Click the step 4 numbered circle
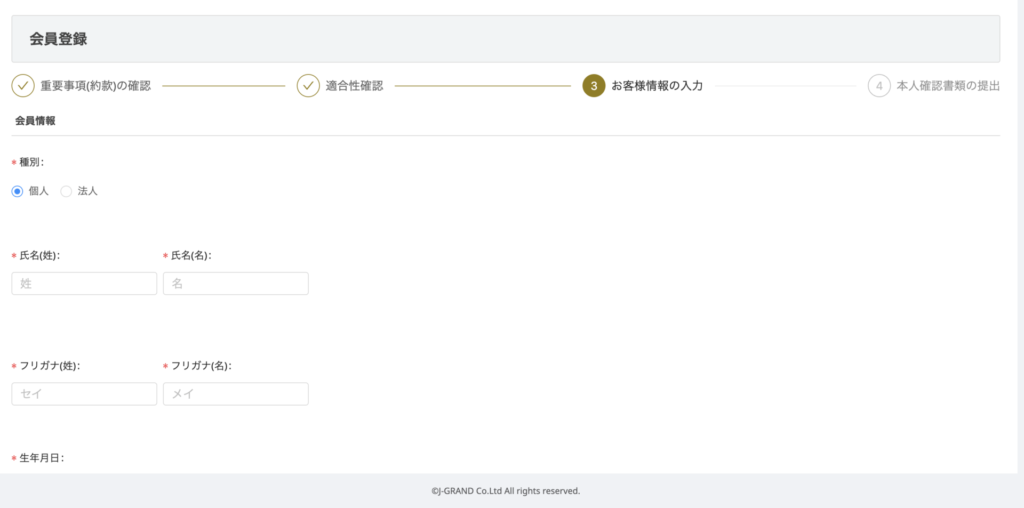Image resolution: width=1024 pixels, height=508 pixels. [x=879, y=86]
